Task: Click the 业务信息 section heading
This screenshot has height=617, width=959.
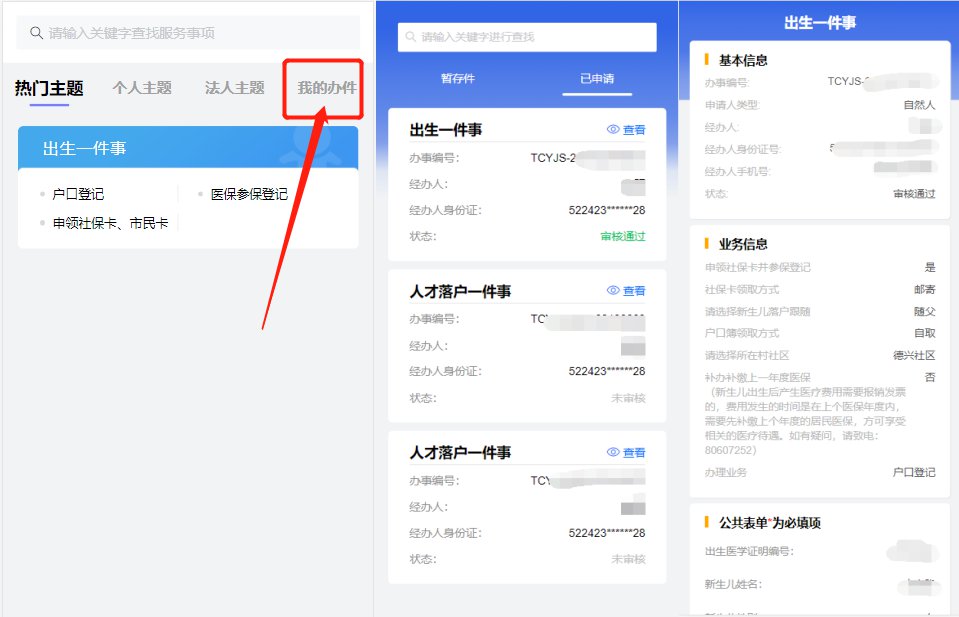Action: click(743, 244)
